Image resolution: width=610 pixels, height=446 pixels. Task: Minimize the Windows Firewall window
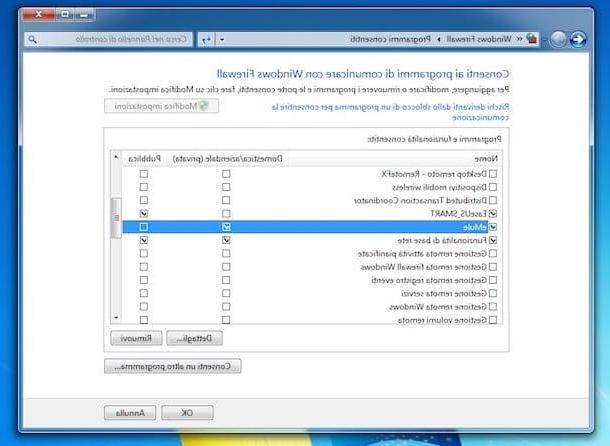[x=84, y=15]
